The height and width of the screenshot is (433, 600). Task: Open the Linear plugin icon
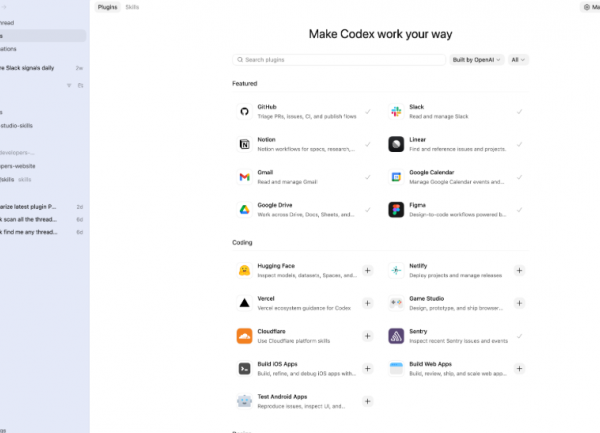point(396,144)
